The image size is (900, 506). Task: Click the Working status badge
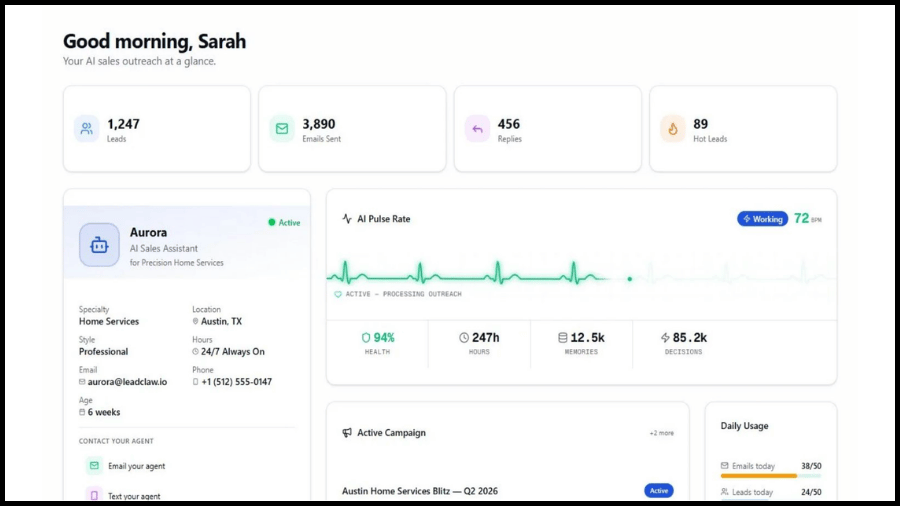click(762, 219)
